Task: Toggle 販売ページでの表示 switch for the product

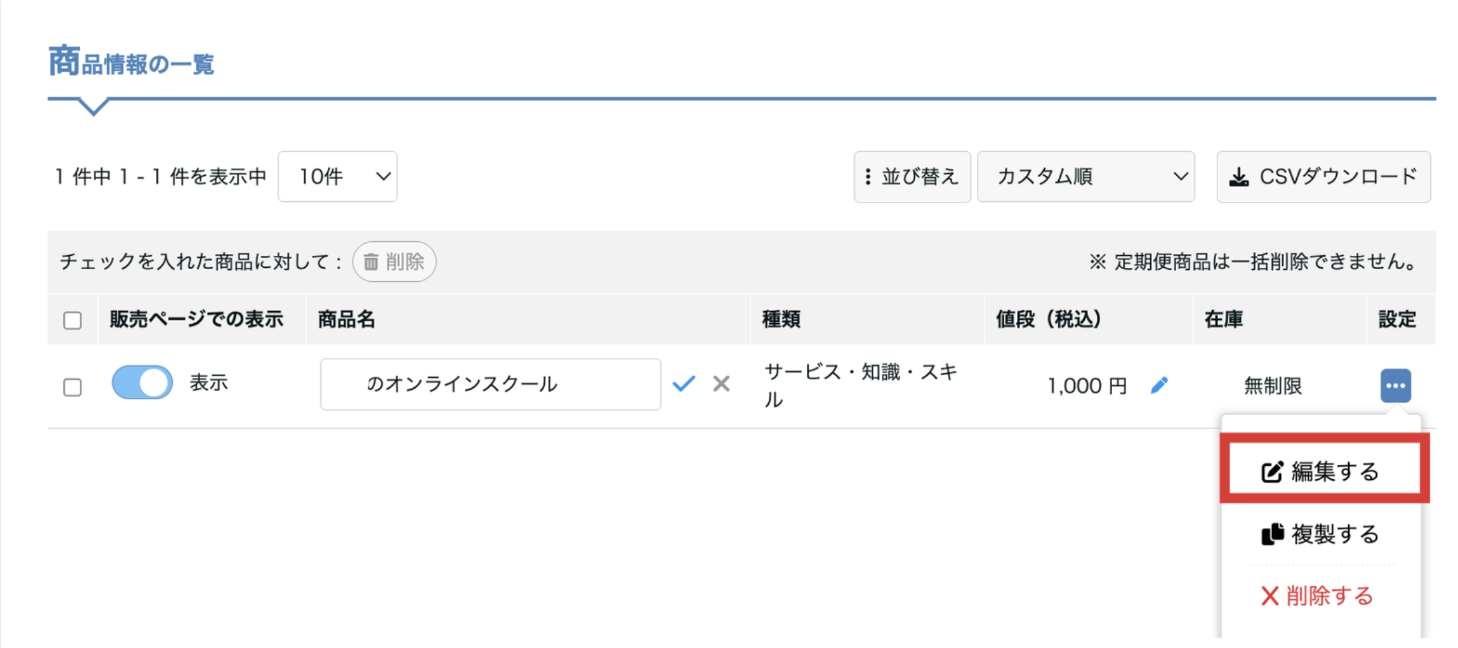Action: [x=142, y=382]
